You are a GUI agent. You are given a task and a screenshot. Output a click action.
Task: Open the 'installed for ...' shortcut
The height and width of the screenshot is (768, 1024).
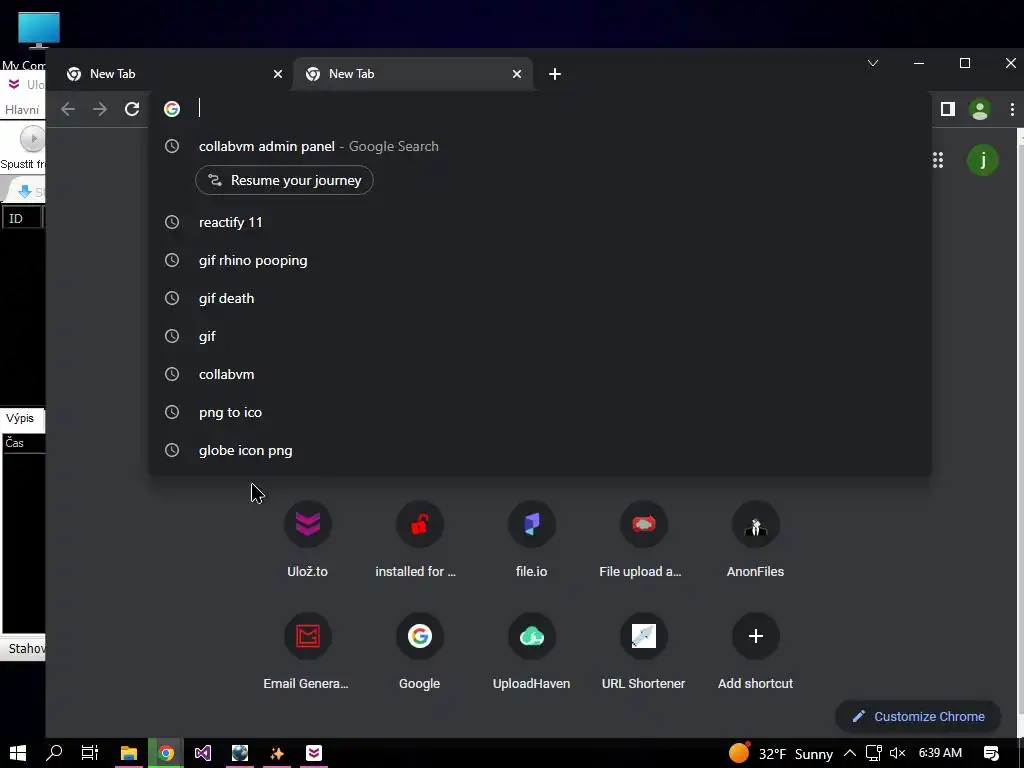(419, 539)
